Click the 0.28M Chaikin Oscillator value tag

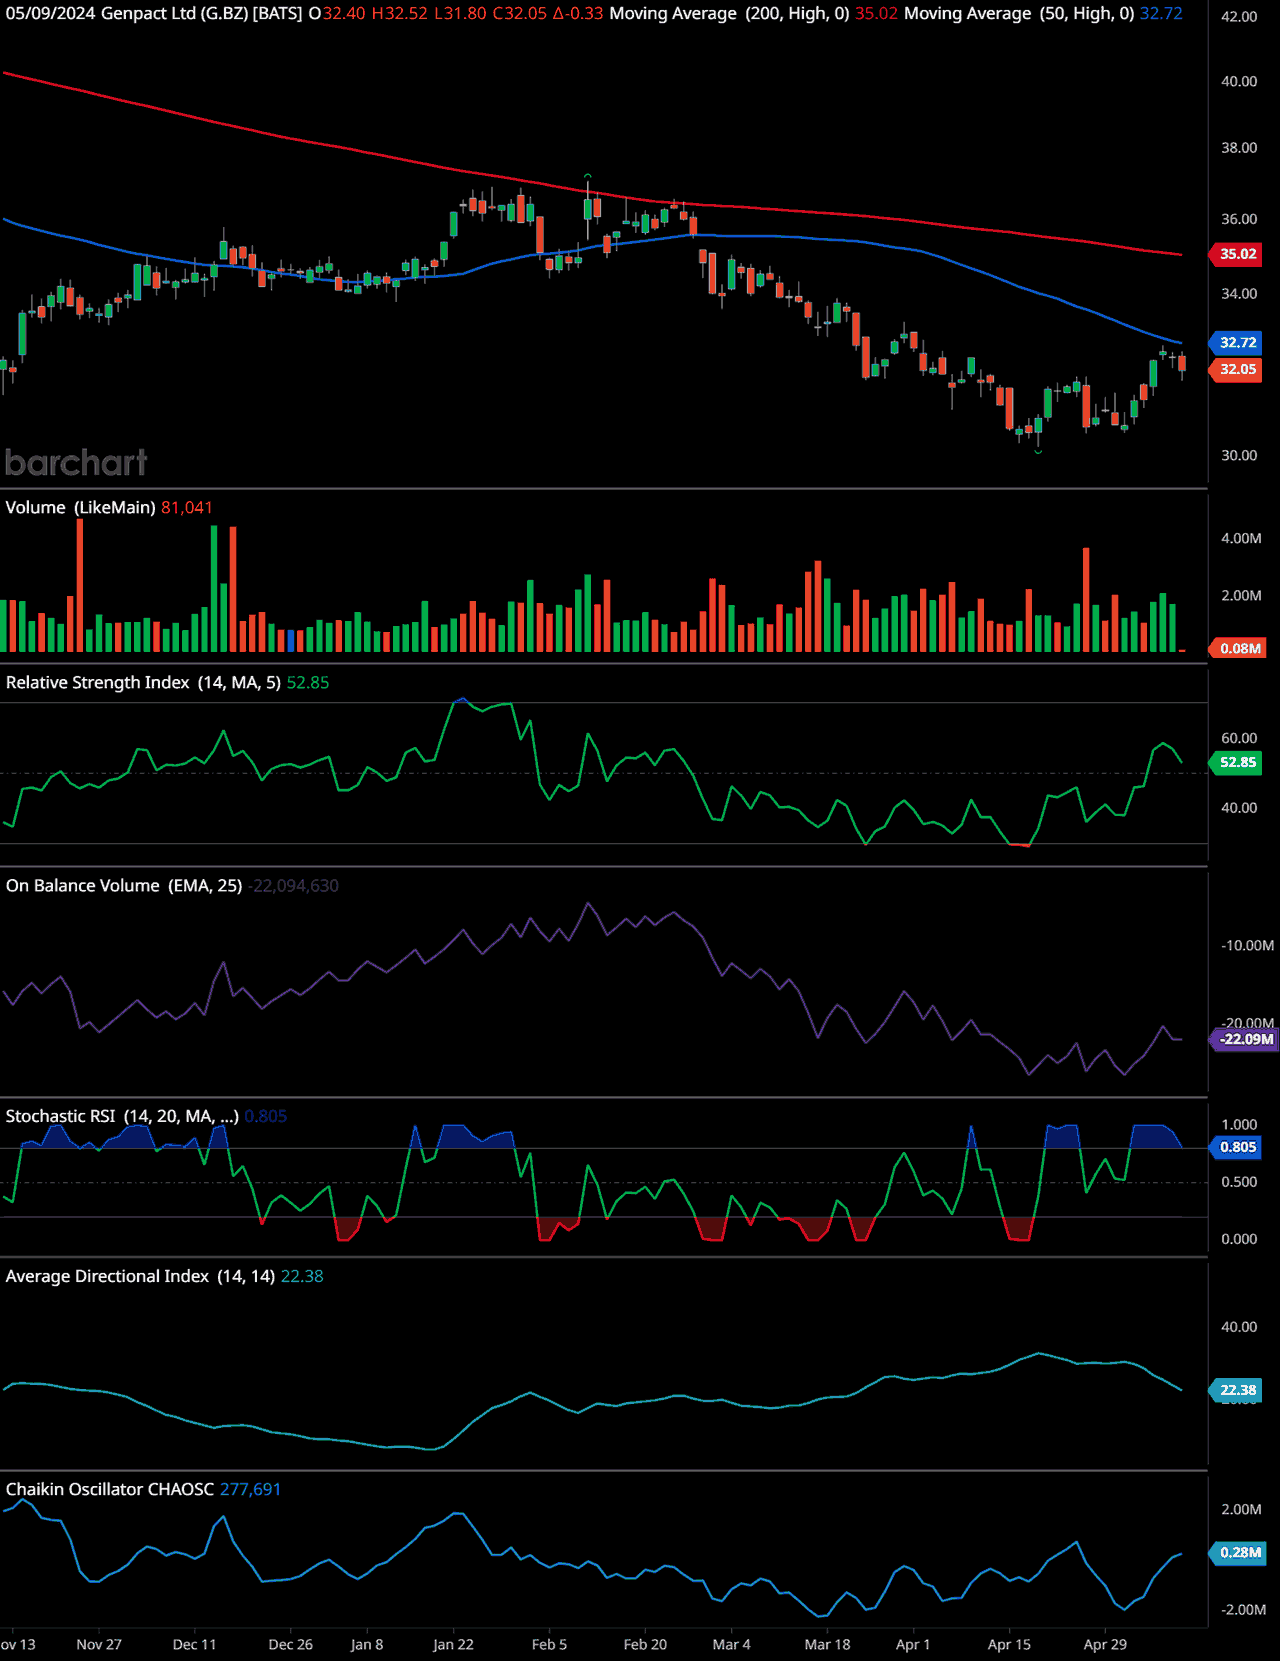tap(1239, 1553)
